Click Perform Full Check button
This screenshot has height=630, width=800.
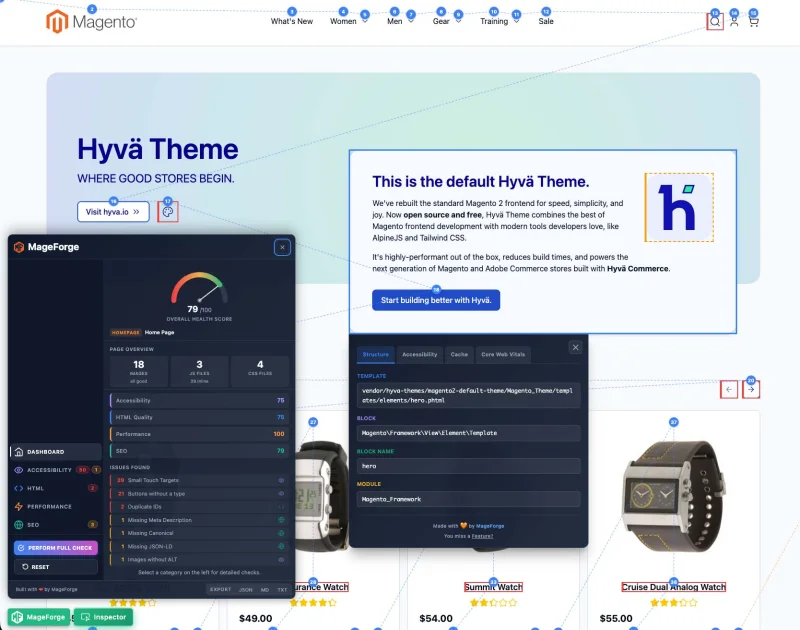[56, 548]
